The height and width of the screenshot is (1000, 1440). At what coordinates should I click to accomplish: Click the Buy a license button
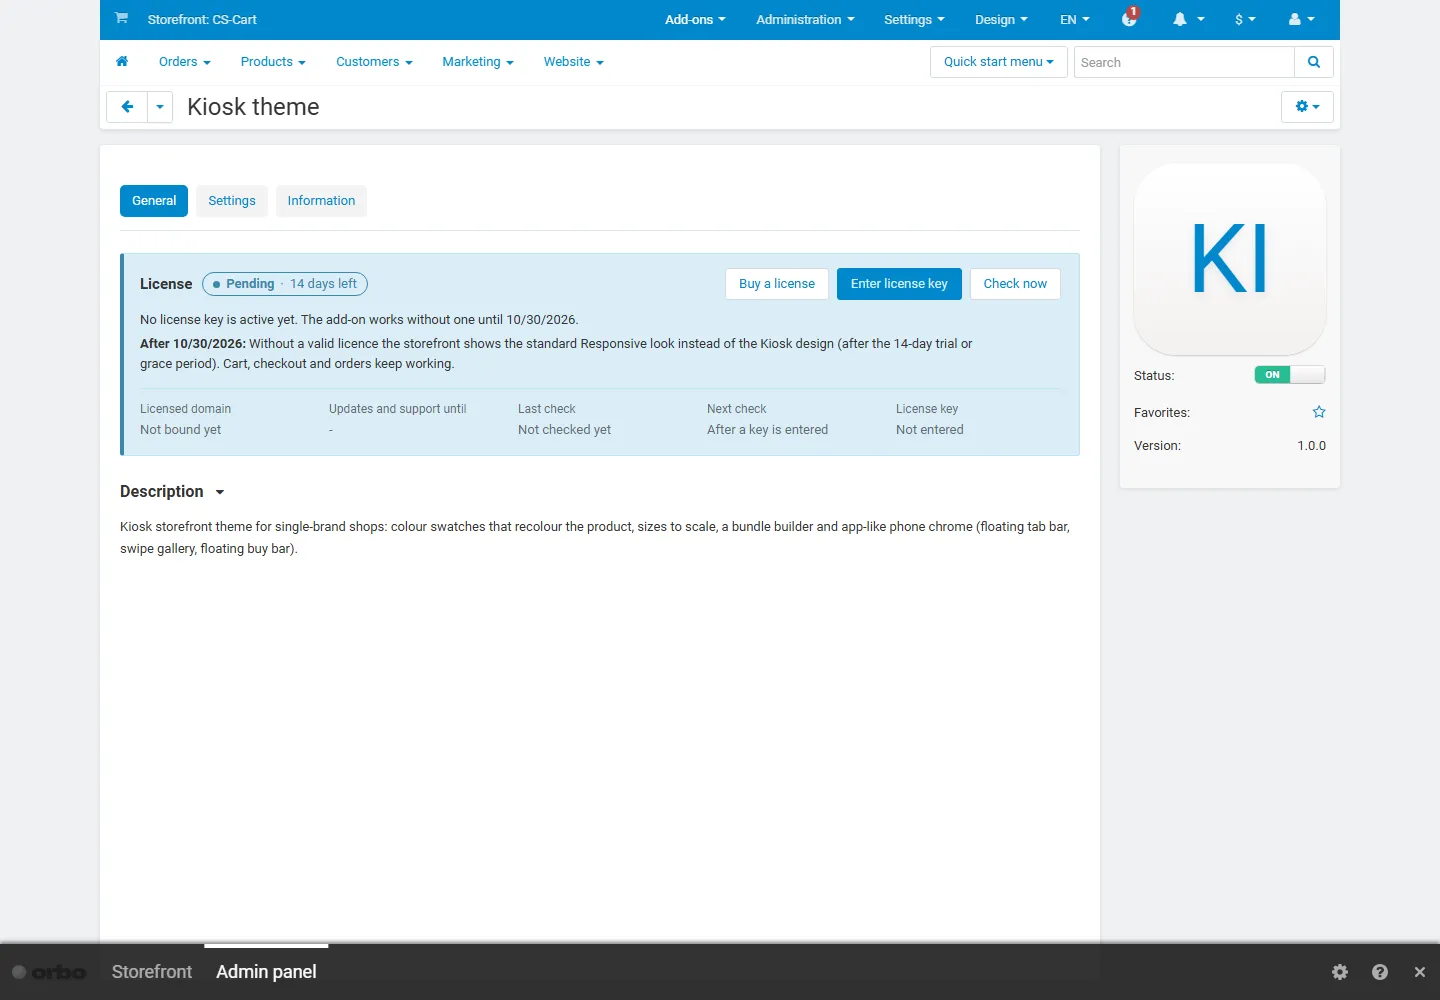click(777, 284)
